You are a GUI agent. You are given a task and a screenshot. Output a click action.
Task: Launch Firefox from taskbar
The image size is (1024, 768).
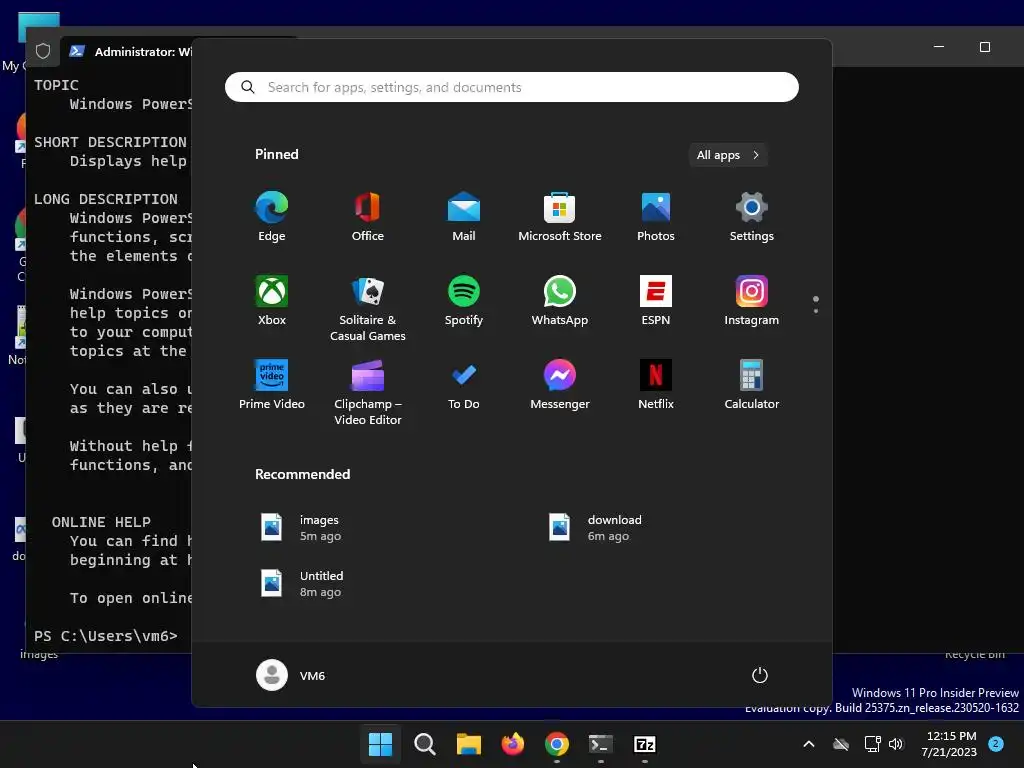coord(513,744)
